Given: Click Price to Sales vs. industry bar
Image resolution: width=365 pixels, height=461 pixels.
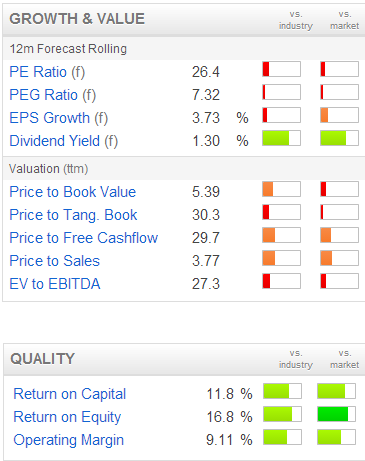Looking at the screenshot, I should (x=281, y=258).
